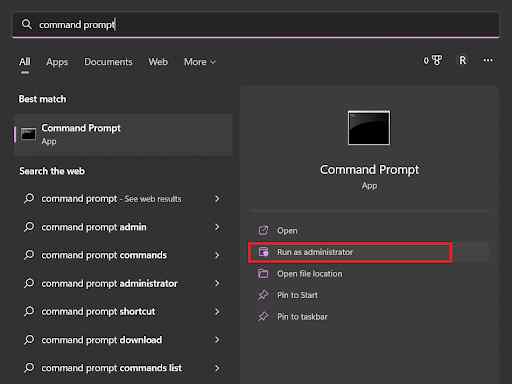Expand the More dropdown filter
The width and height of the screenshot is (512, 384).
pos(200,62)
